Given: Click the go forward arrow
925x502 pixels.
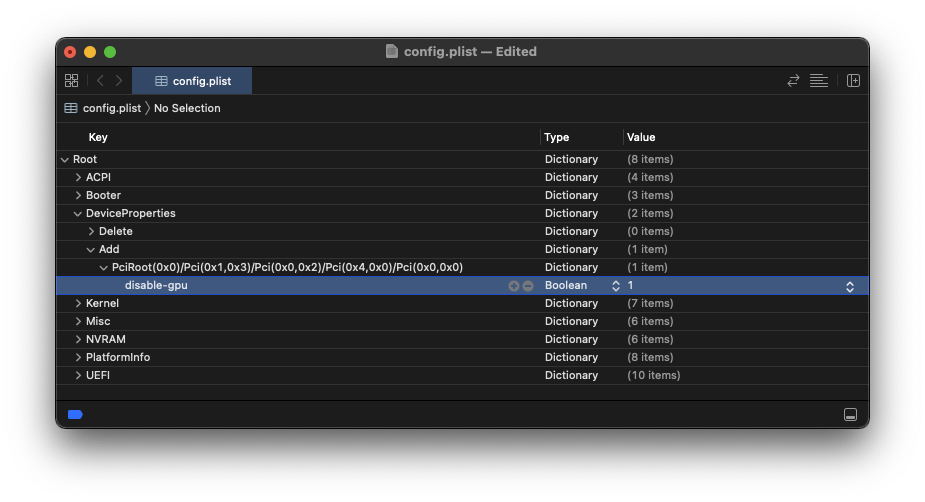Looking at the screenshot, I should 119,81.
